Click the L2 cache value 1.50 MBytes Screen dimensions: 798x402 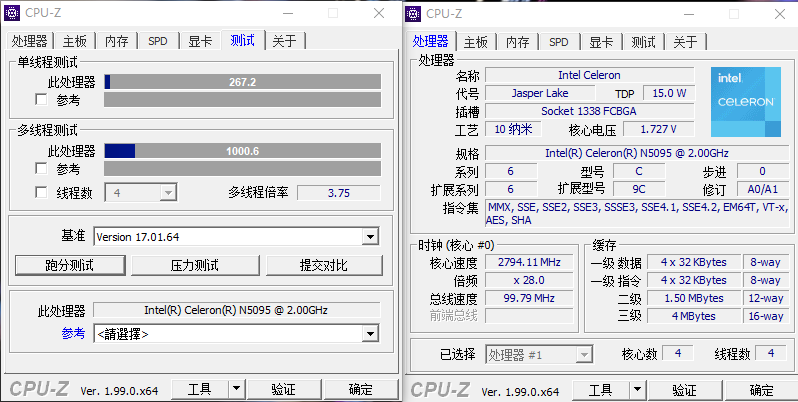694,298
